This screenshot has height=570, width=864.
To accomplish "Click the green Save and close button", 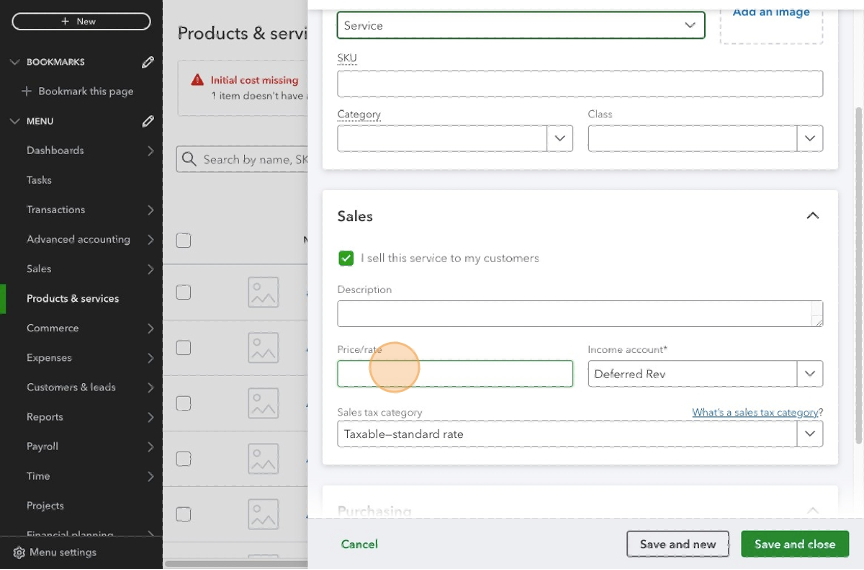I will click(x=794, y=544).
